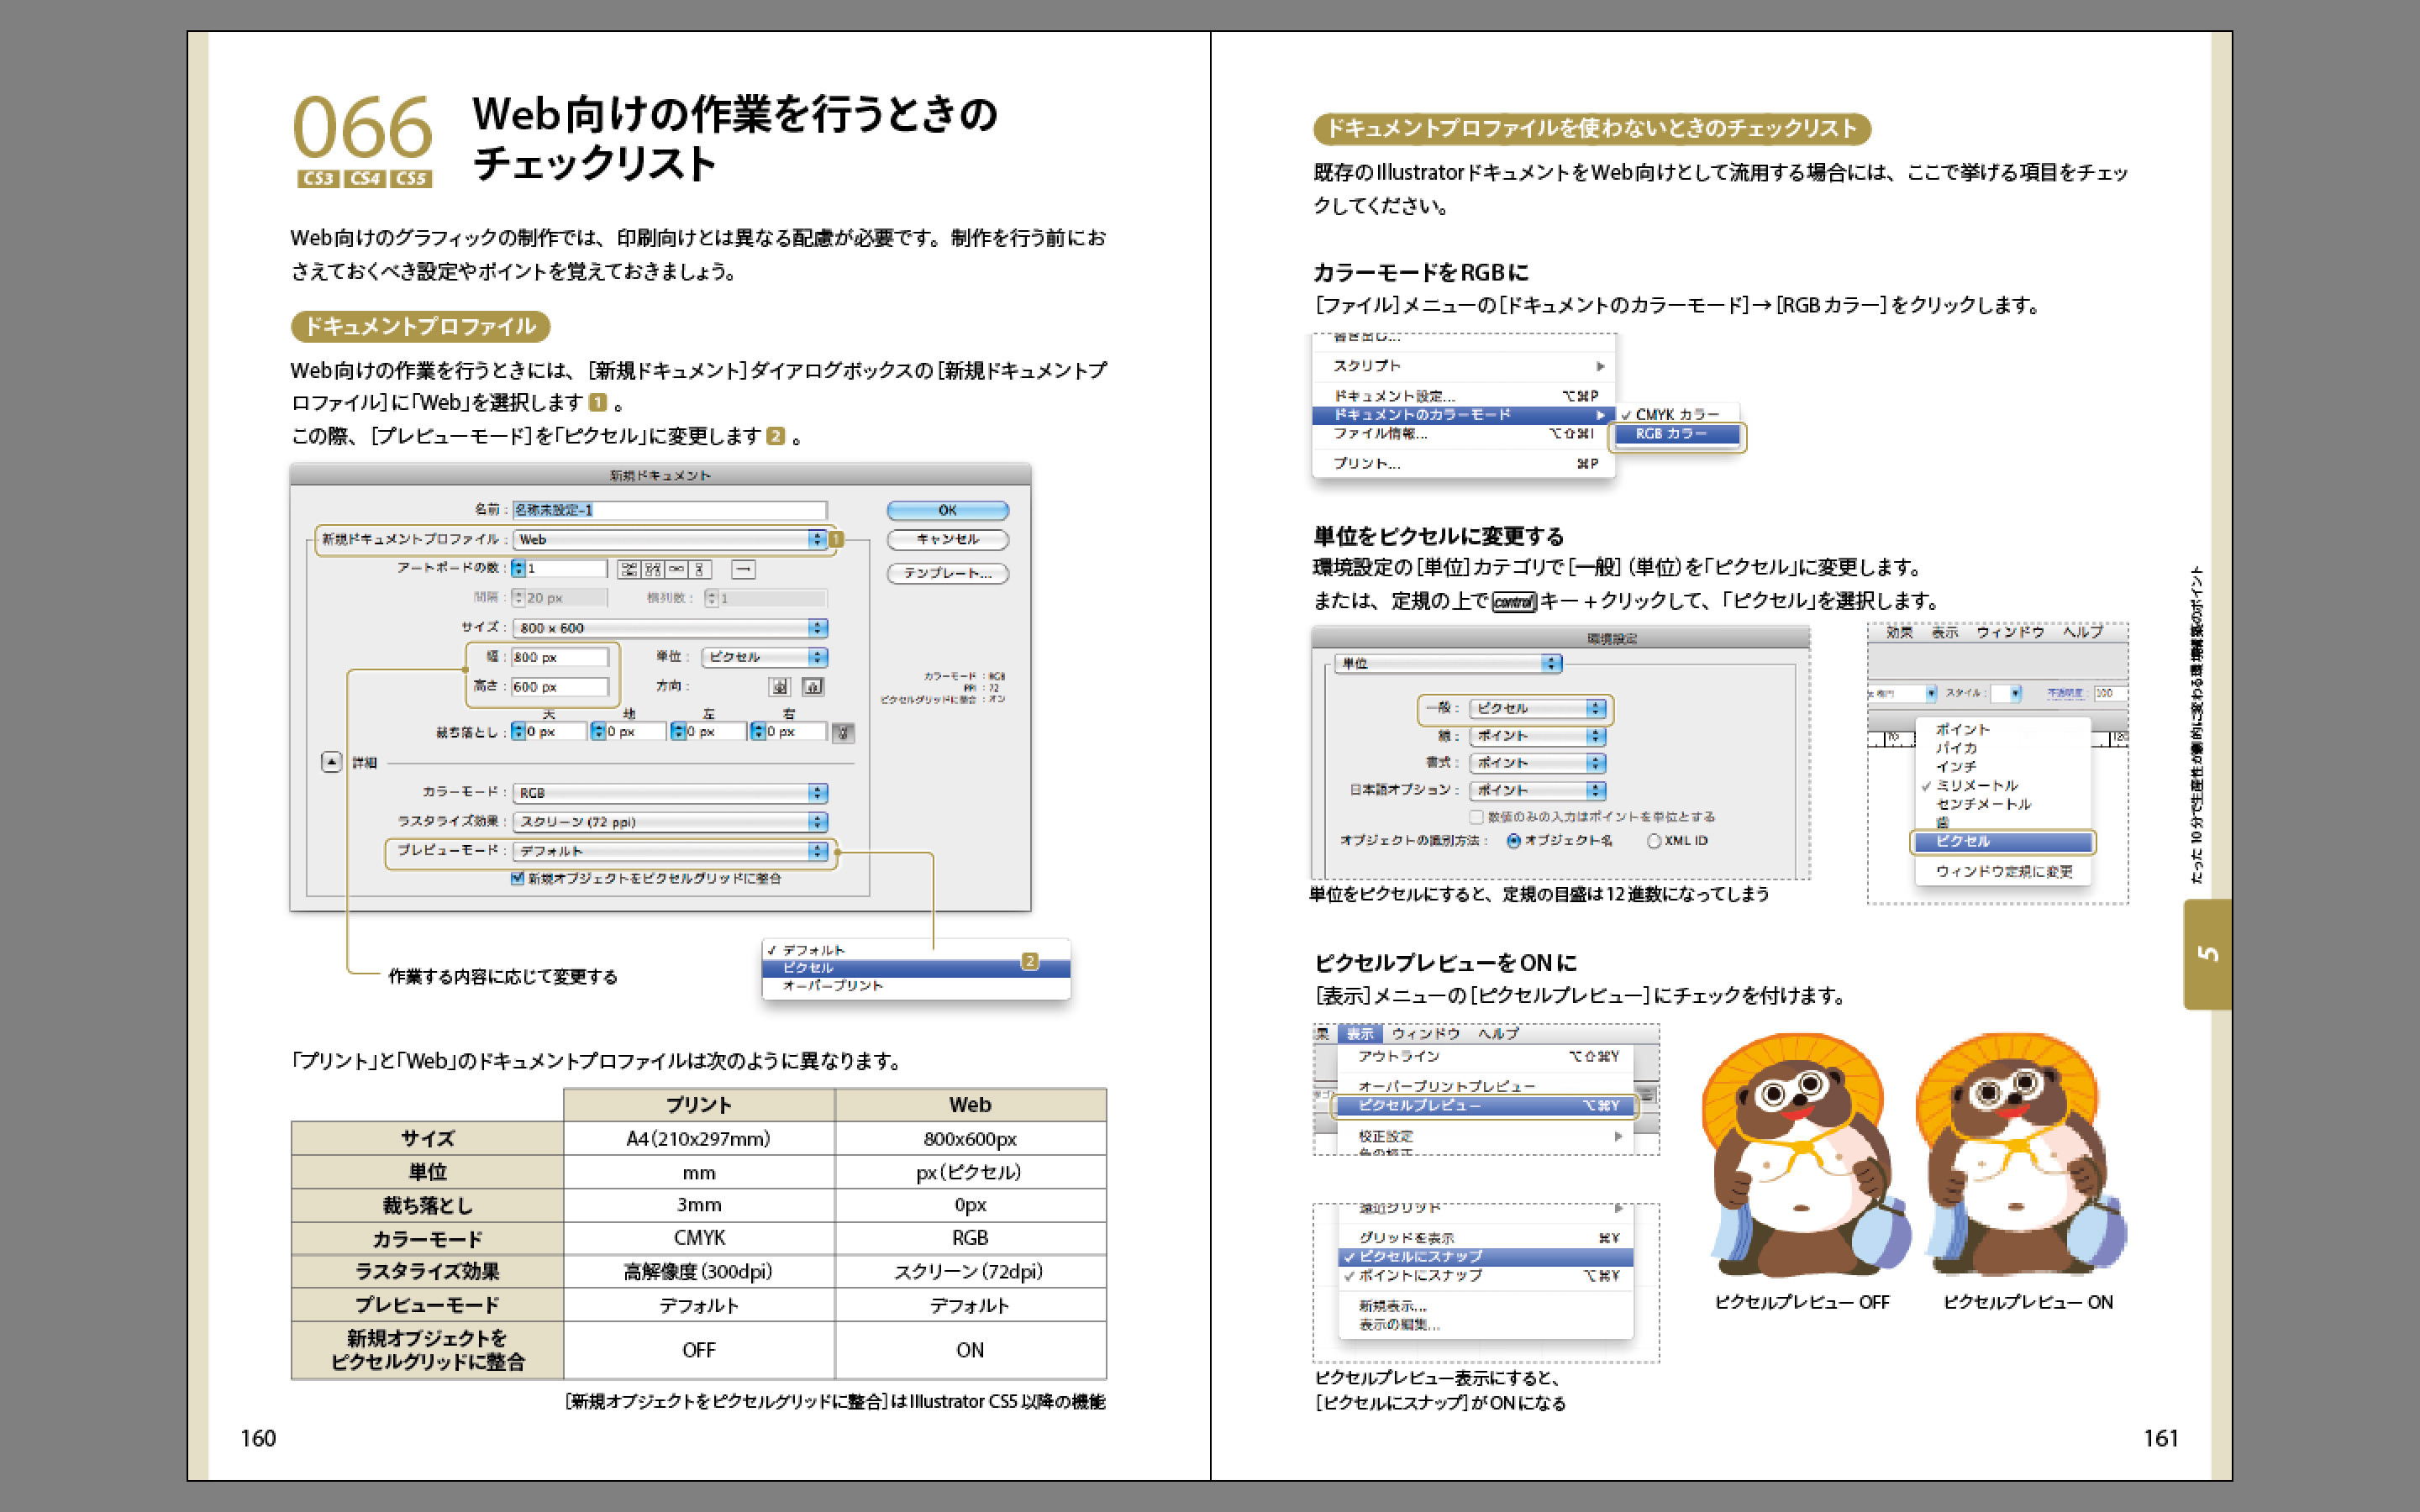Image resolution: width=2420 pixels, height=1512 pixels.
Task: Choose the arrange-by-column artboard layout icon
Action: click(x=700, y=569)
